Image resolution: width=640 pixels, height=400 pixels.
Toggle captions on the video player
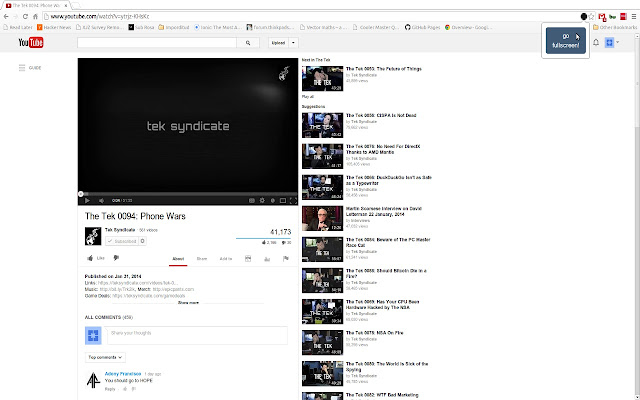tap(252, 200)
